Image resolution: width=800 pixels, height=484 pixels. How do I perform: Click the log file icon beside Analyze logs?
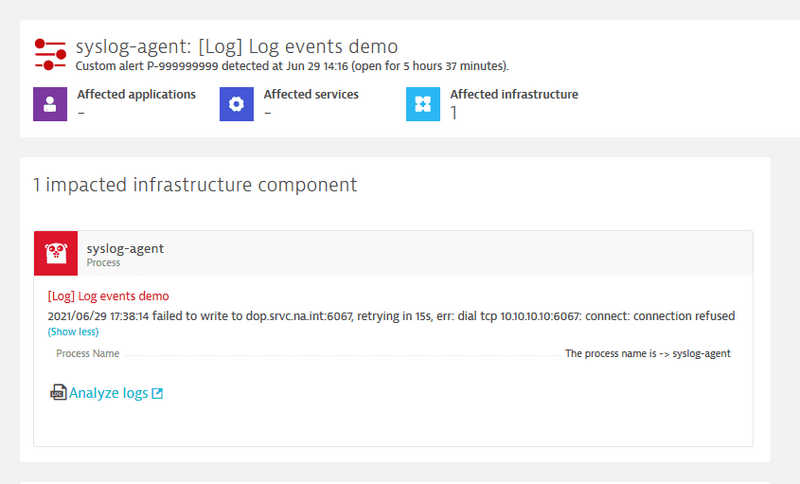tap(58, 393)
